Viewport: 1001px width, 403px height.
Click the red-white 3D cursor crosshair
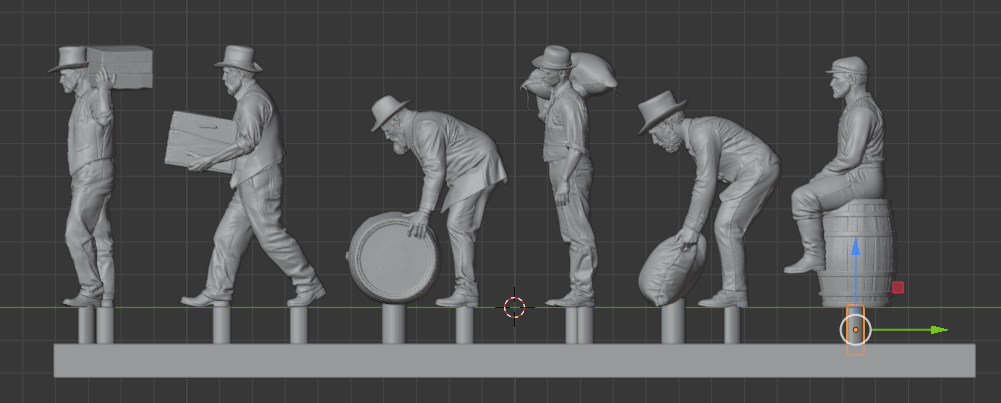coord(515,307)
